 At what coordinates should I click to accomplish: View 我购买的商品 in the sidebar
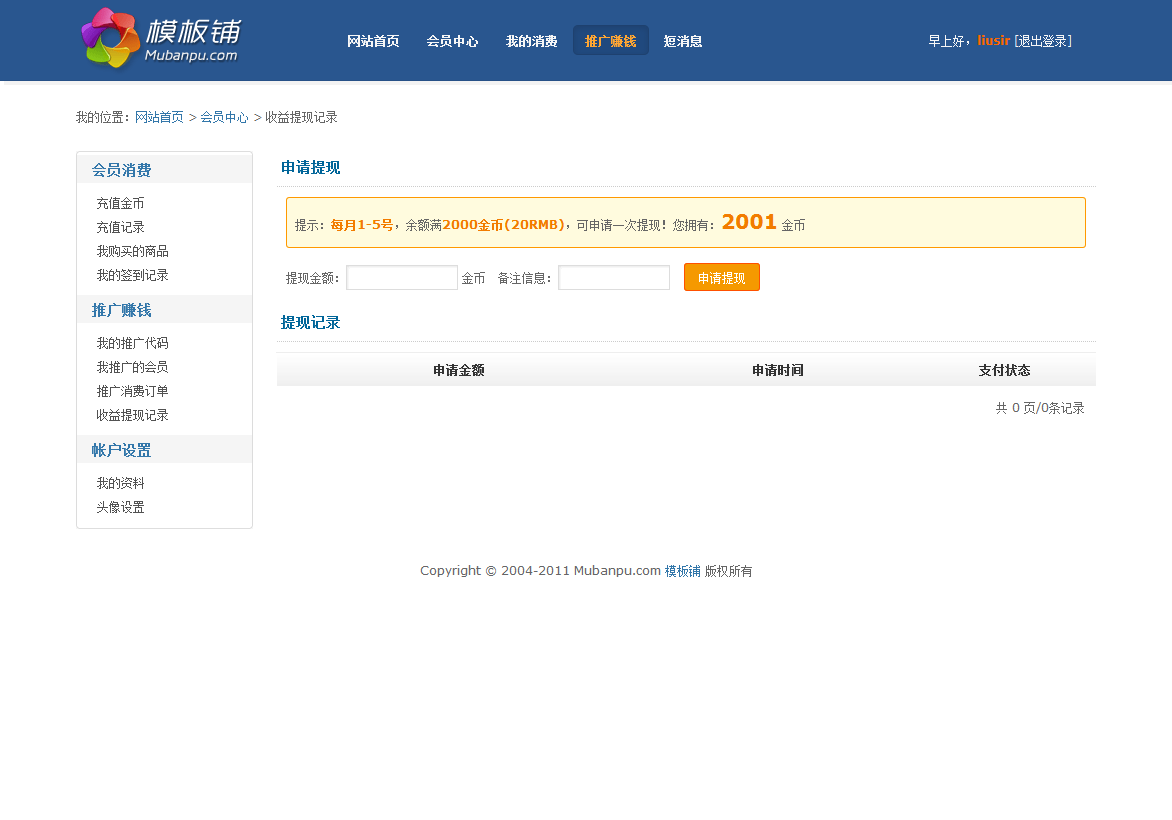[x=132, y=251]
